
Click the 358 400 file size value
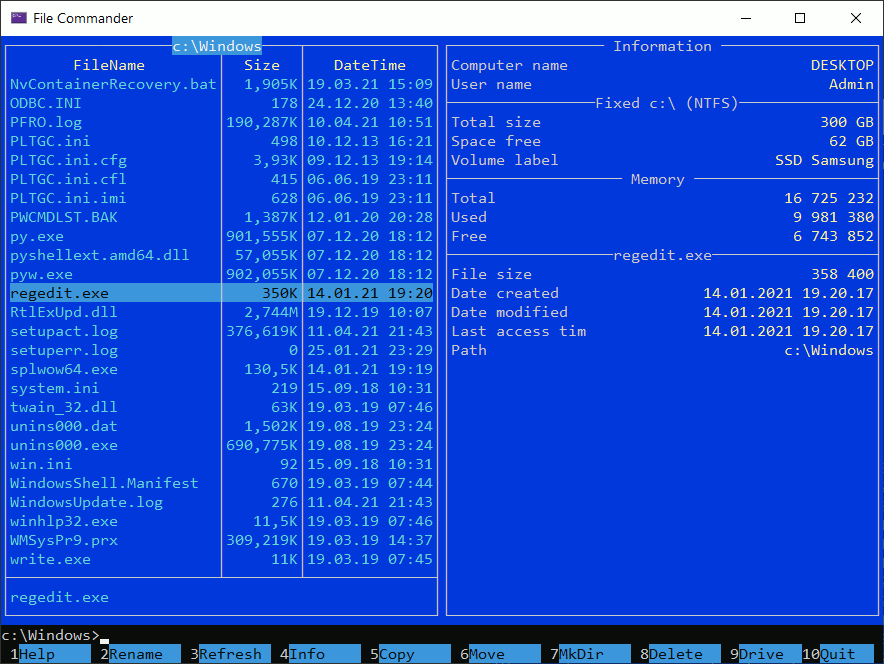coord(842,275)
